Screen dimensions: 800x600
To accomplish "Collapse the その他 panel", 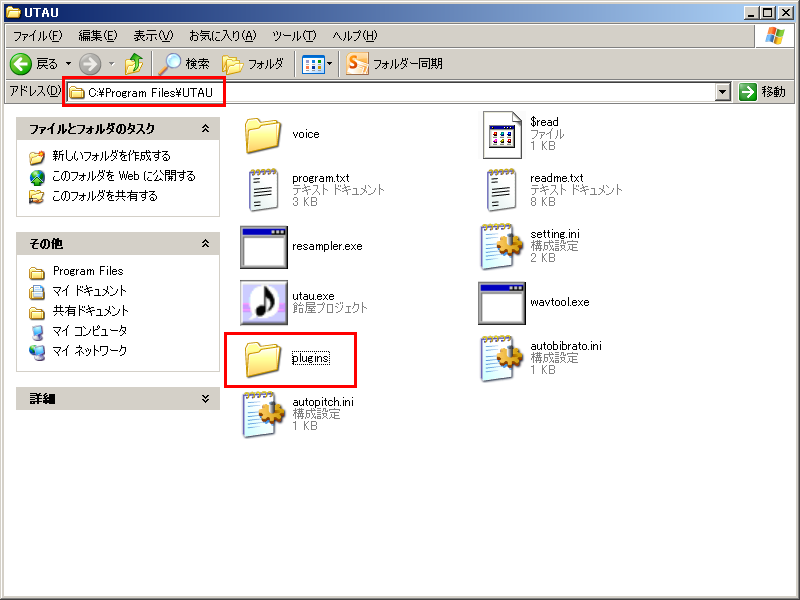I will (205, 244).
